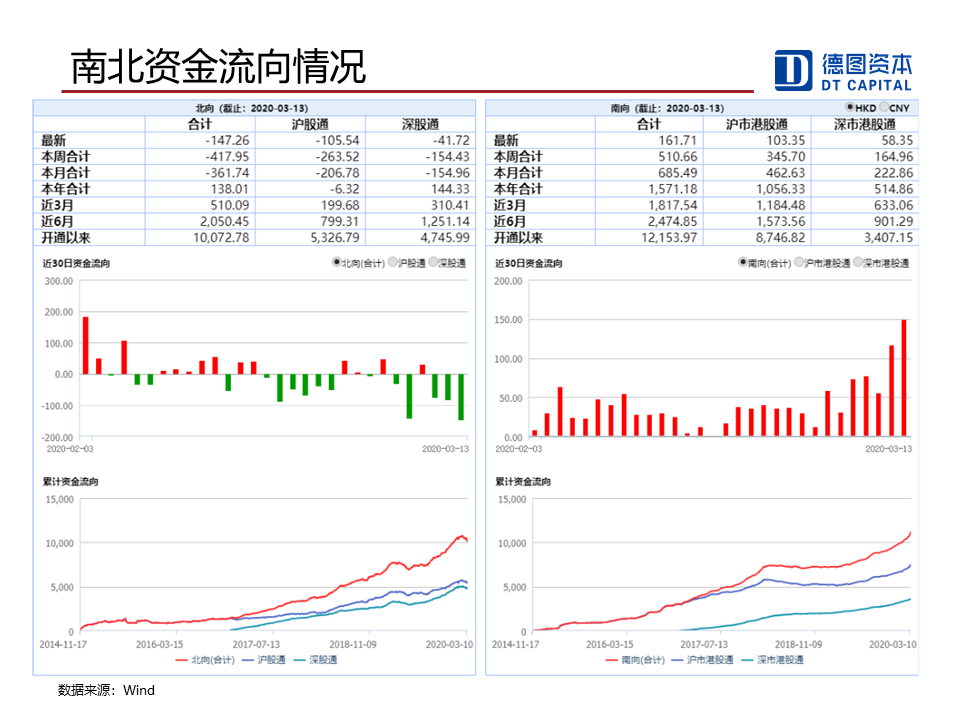Select 沪股通 radio in northbound 30-day chart
The width and height of the screenshot is (960, 720).
pos(391,263)
